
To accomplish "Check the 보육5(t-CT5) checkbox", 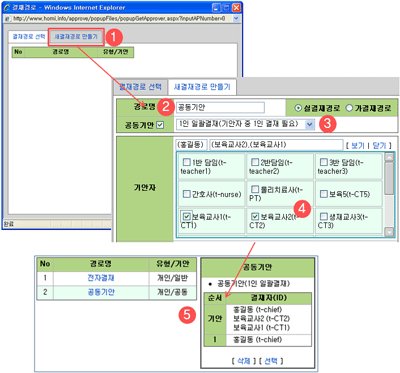I will coord(323,194).
